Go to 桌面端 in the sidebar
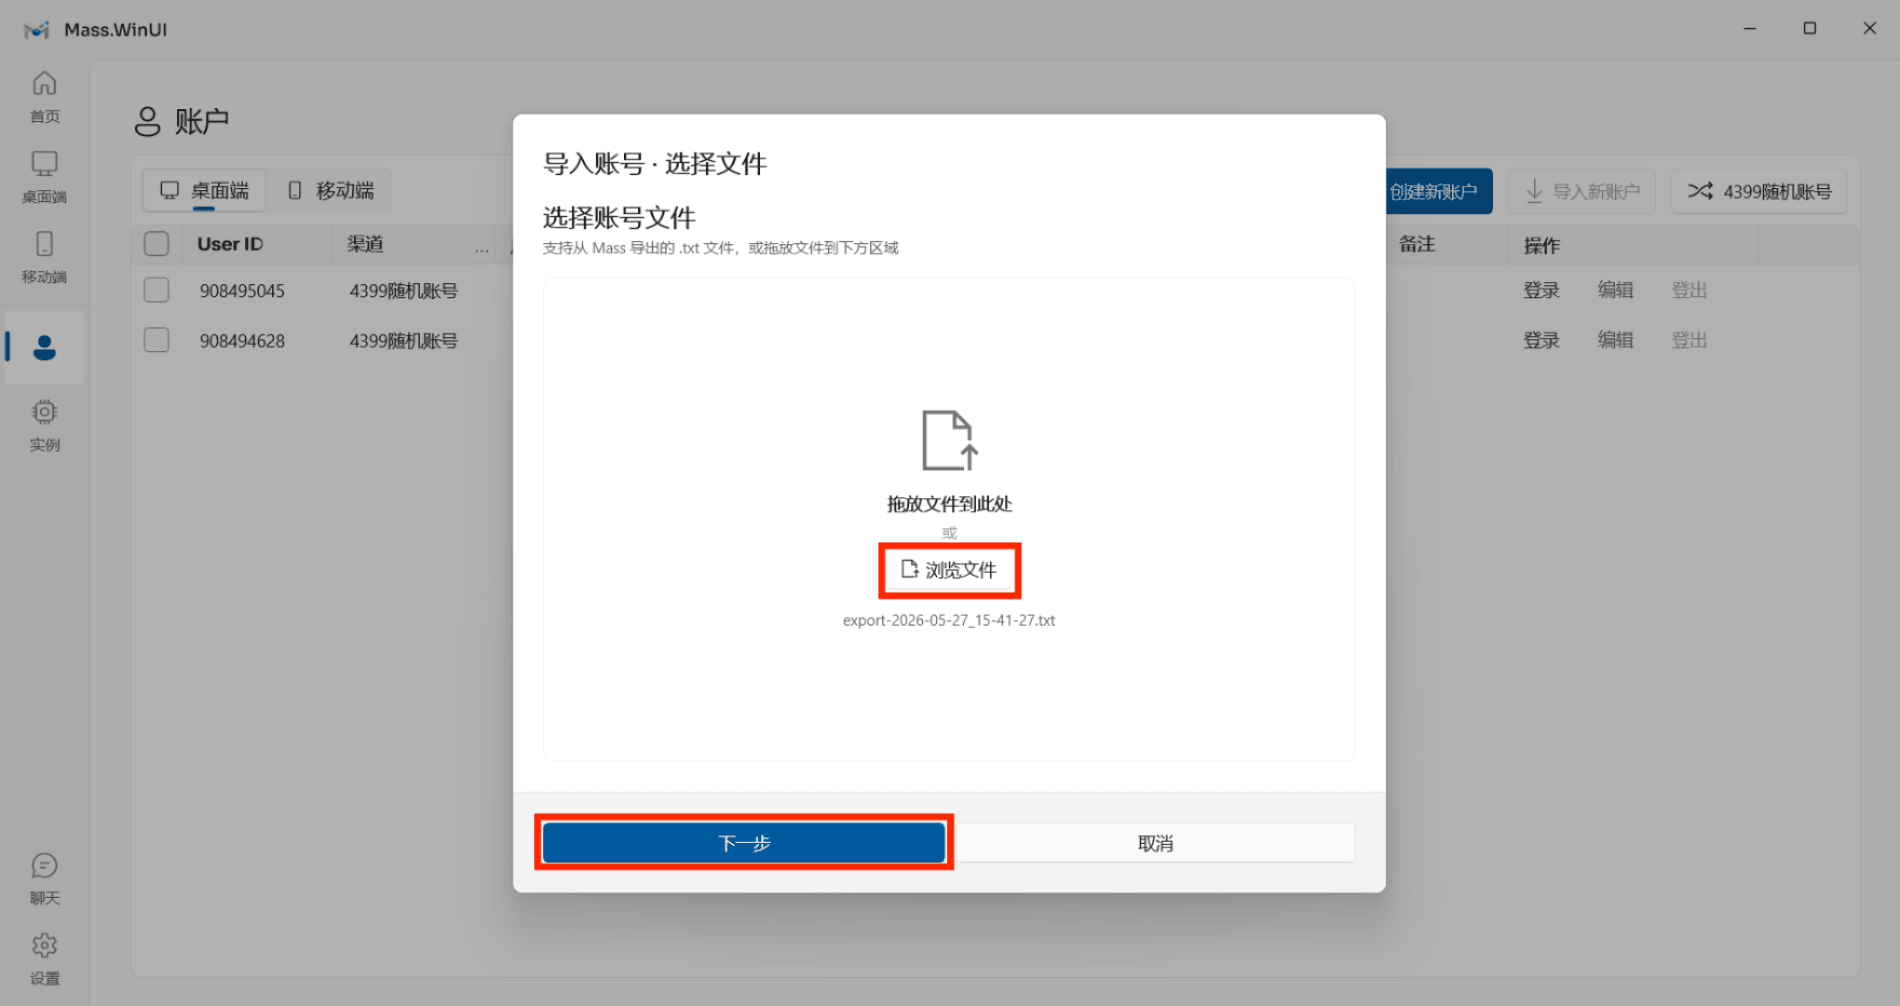The width and height of the screenshot is (1900, 1006). pyautogui.click(x=44, y=177)
